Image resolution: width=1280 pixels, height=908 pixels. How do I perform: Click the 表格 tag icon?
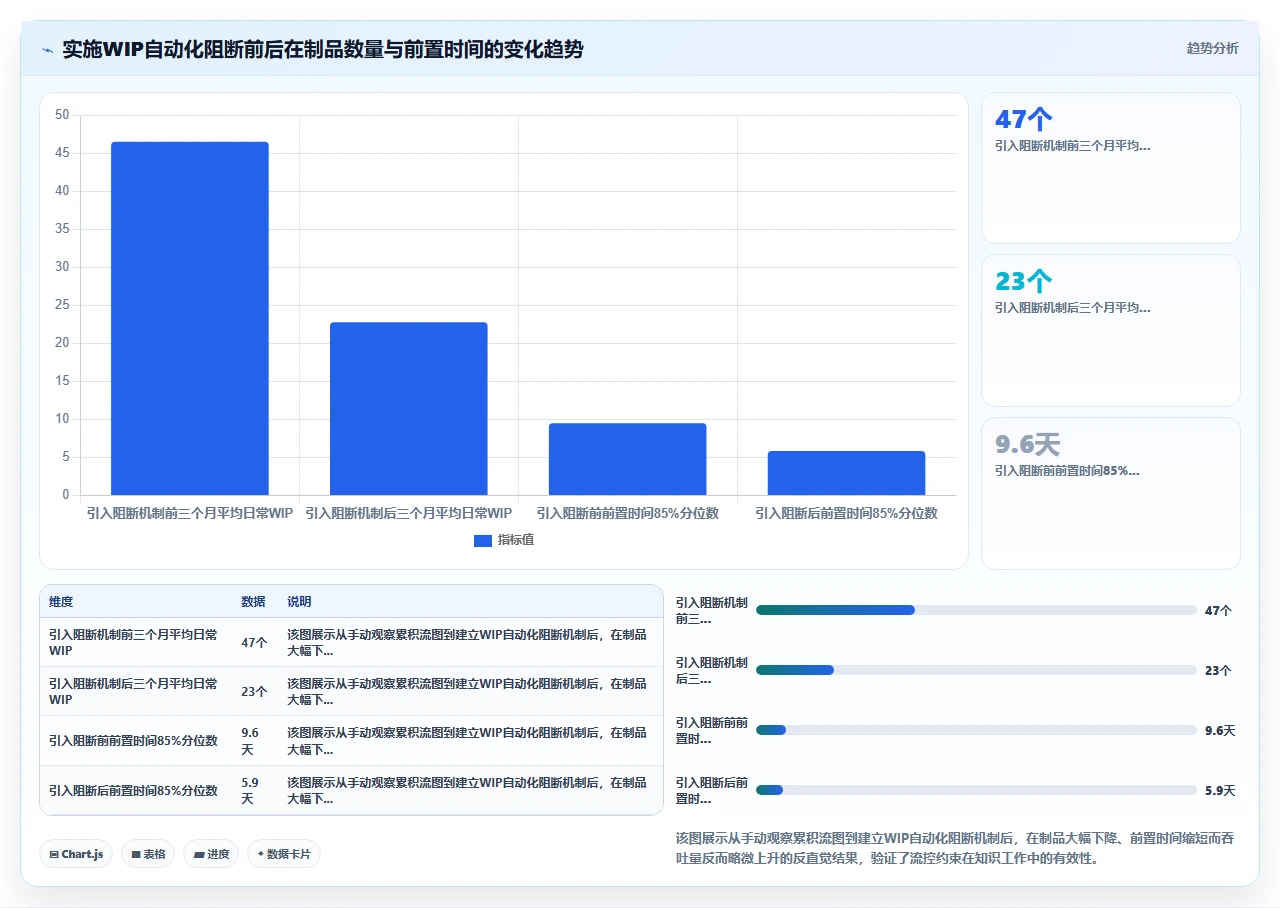pos(136,854)
